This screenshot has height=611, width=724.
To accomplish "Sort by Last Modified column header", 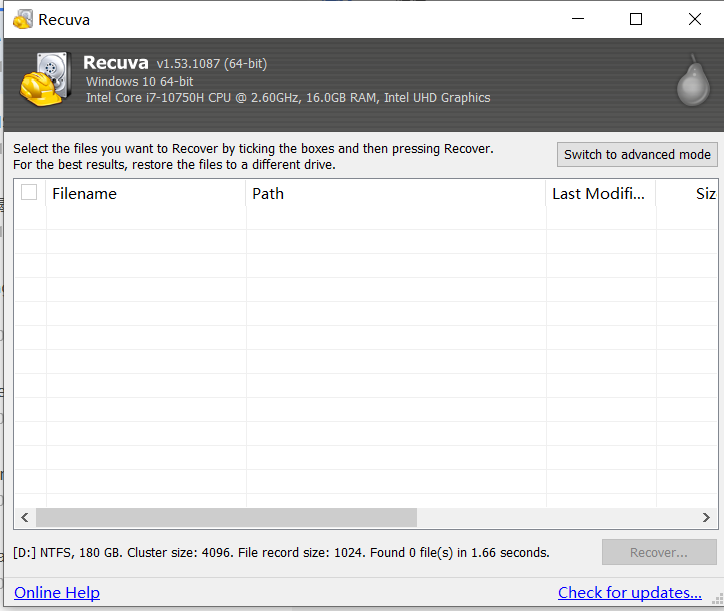I will coord(601,194).
